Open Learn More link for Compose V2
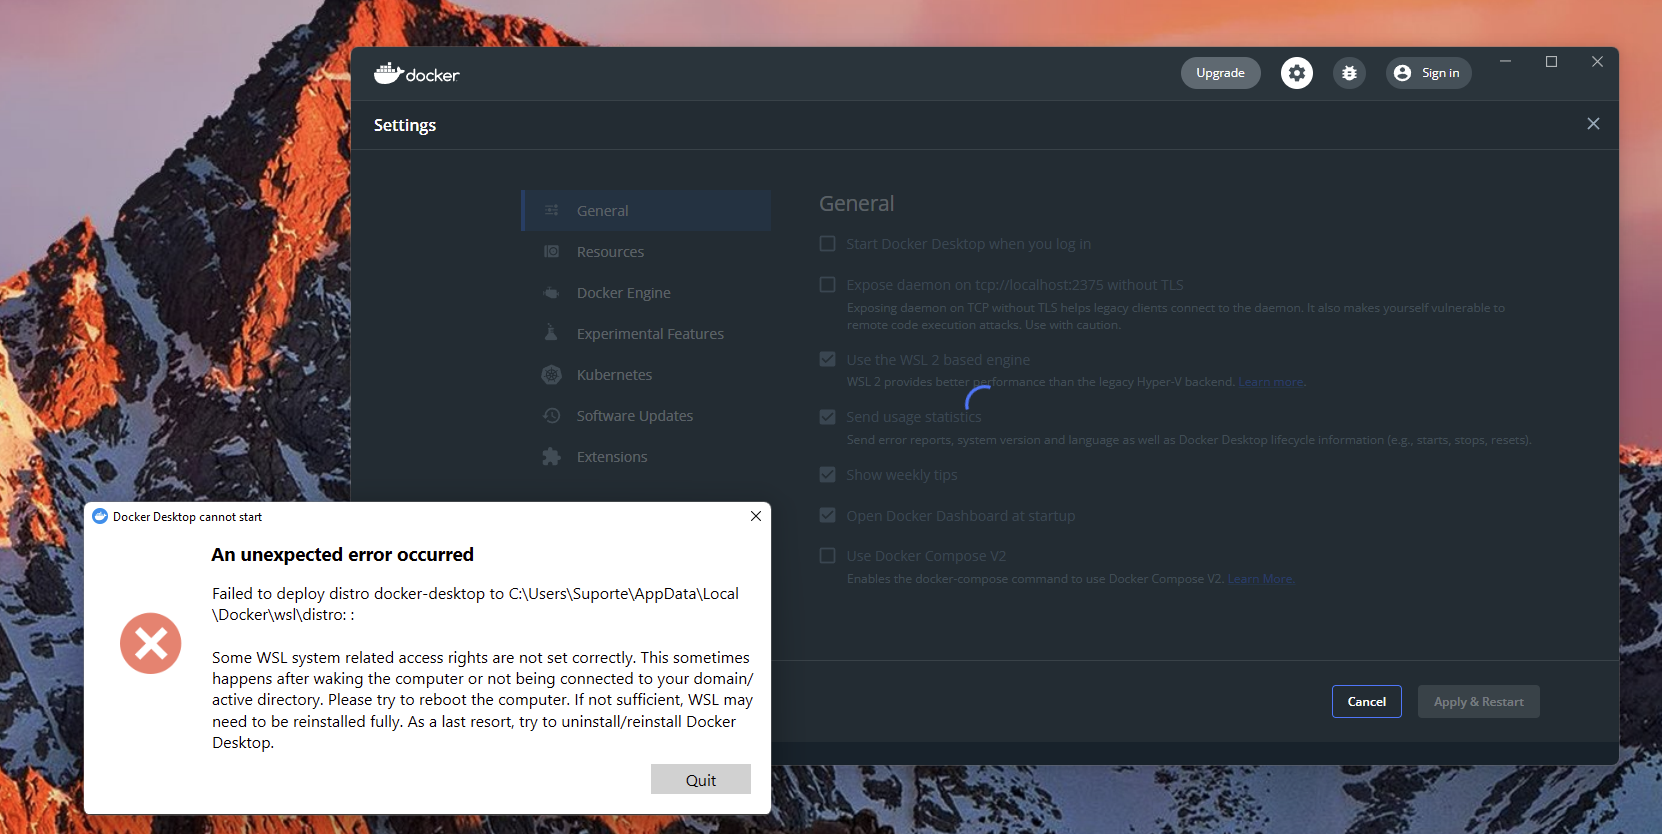The width and height of the screenshot is (1662, 834). 1260,579
